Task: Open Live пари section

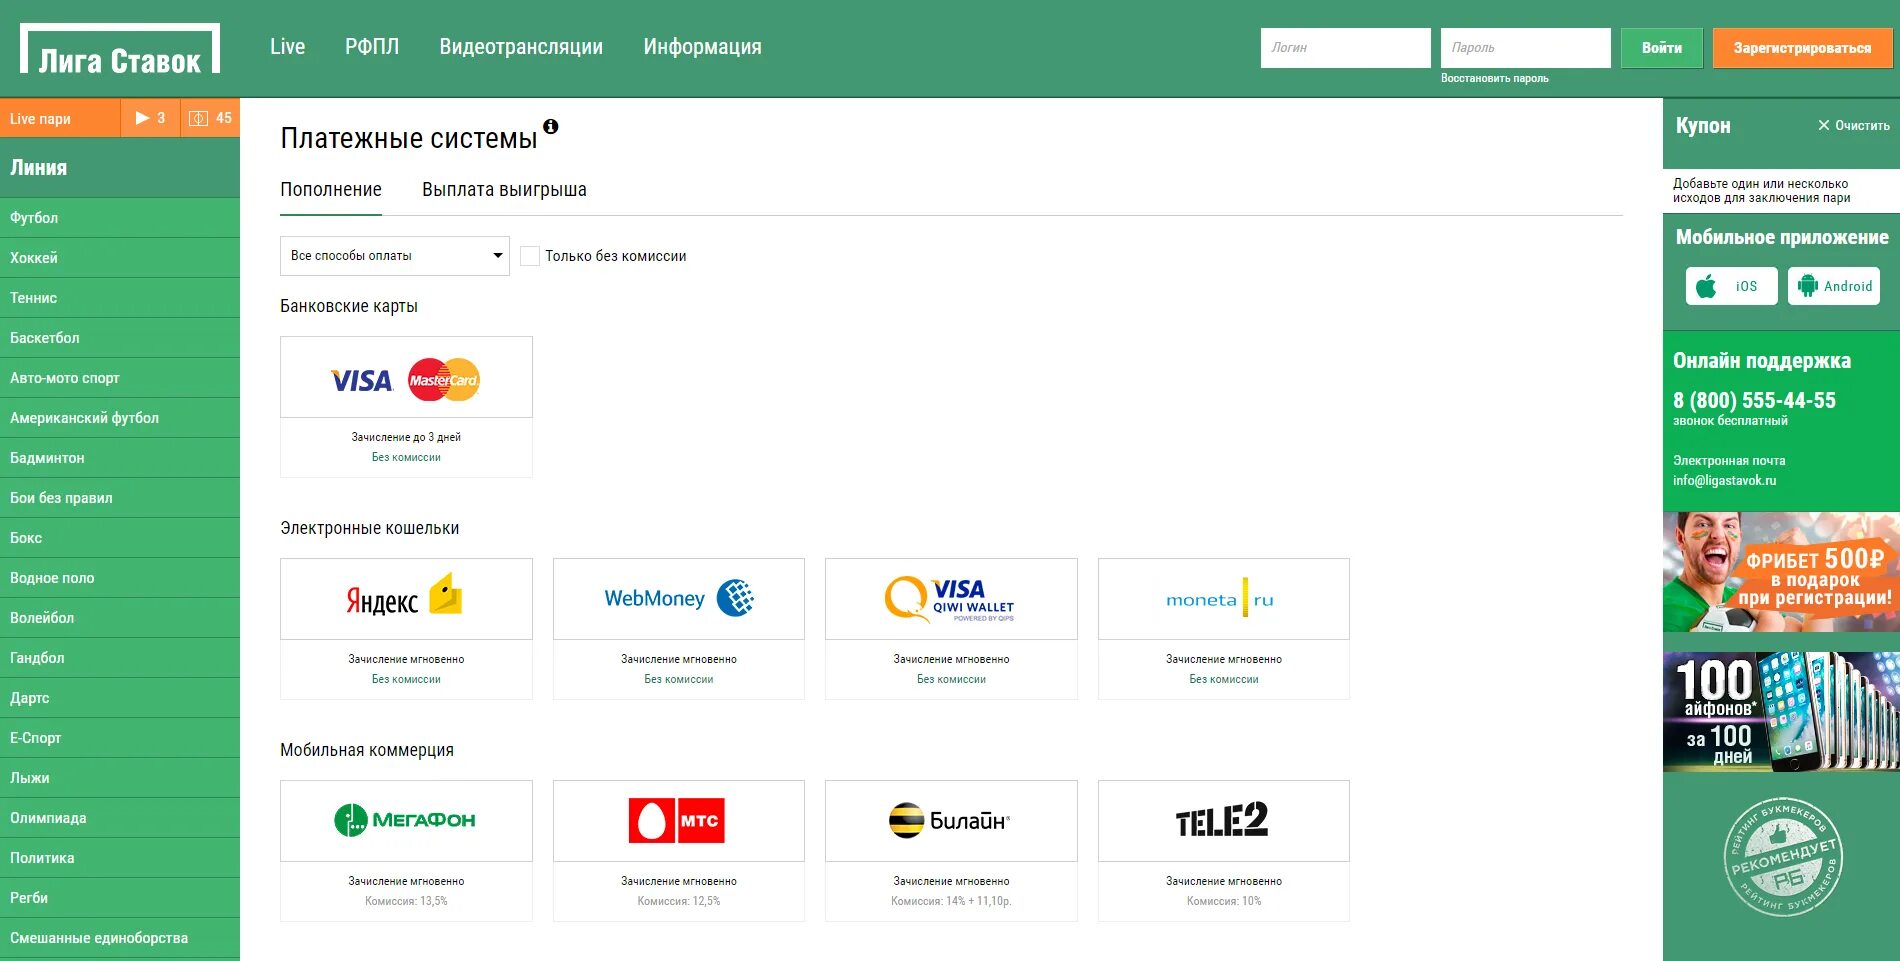Action: pos(60,118)
